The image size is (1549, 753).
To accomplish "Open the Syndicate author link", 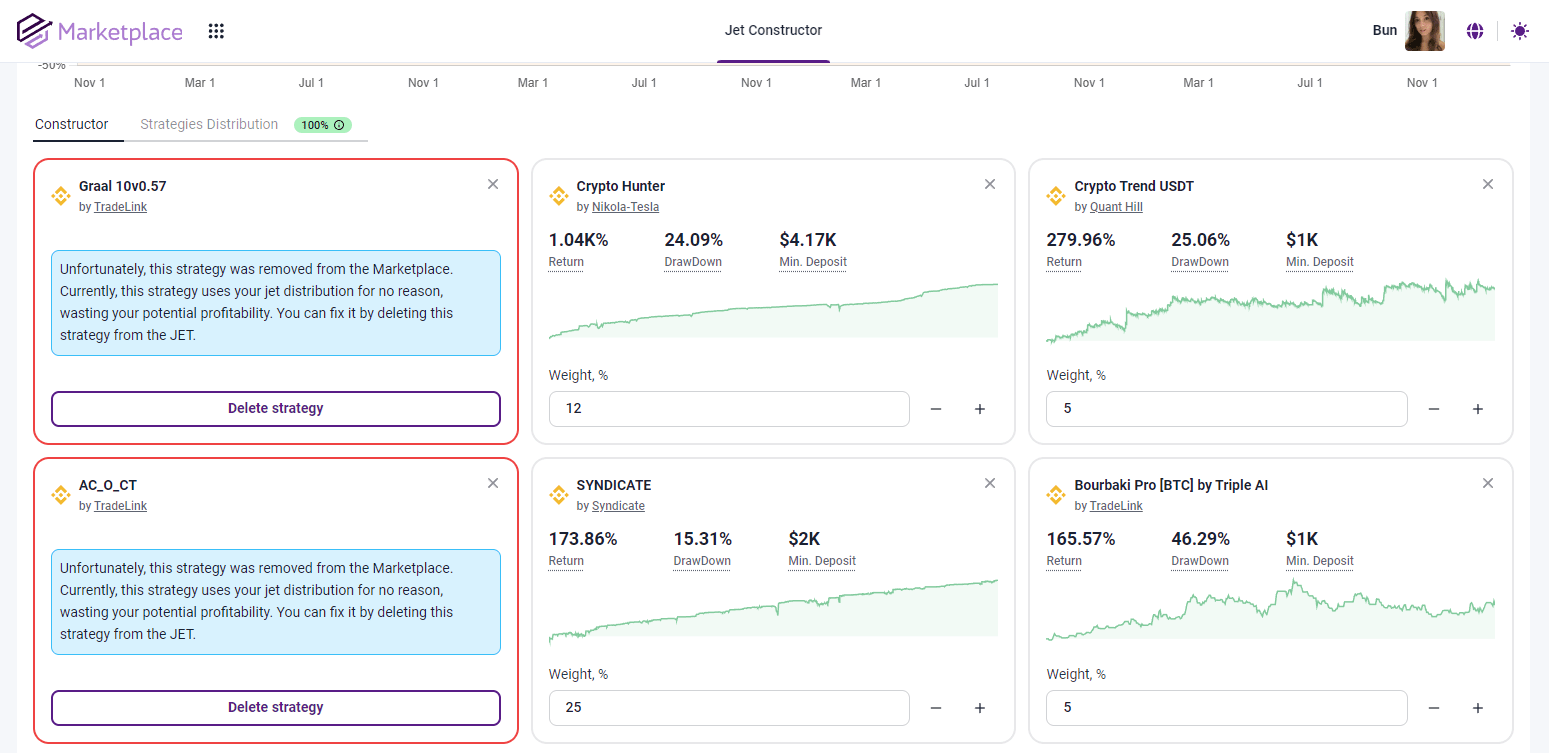I will (618, 506).
